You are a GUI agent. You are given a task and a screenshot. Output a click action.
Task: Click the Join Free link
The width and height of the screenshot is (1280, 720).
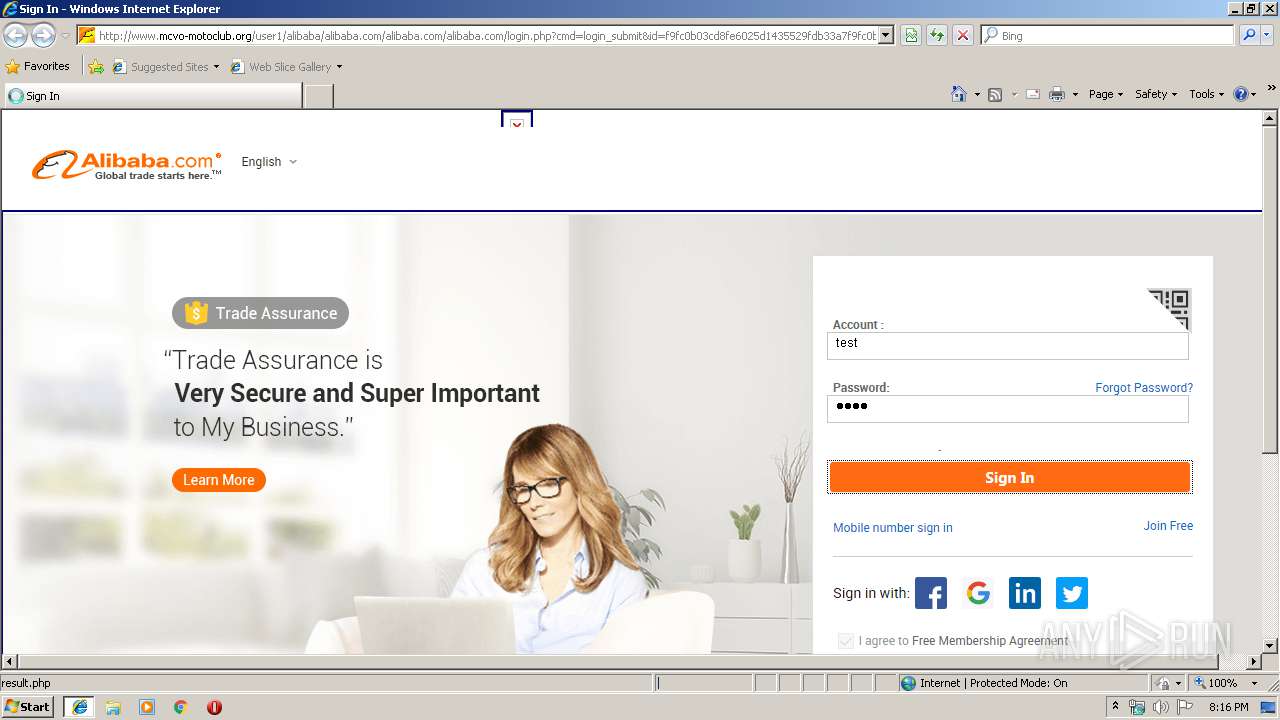pyautogui.click(x=1168, y=526)
